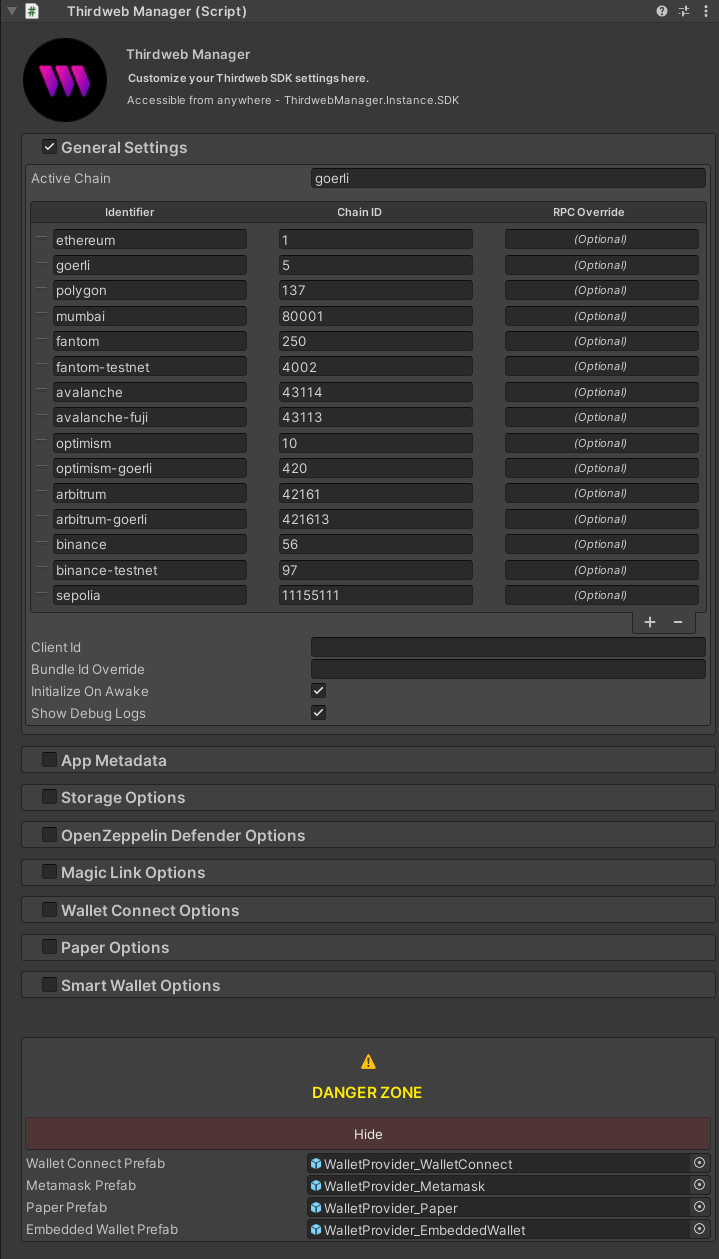The width and height of the screenshot is (719, 1259).
Task: Open the component presets icon
Action: pyautogui.click(x=684, y=11)
